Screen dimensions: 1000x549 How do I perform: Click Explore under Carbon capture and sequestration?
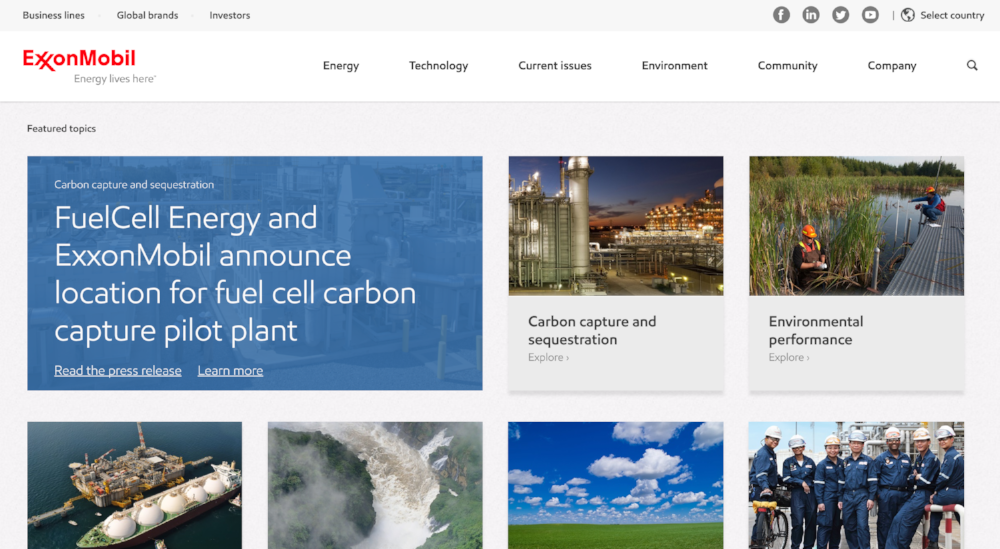point(548,358)
